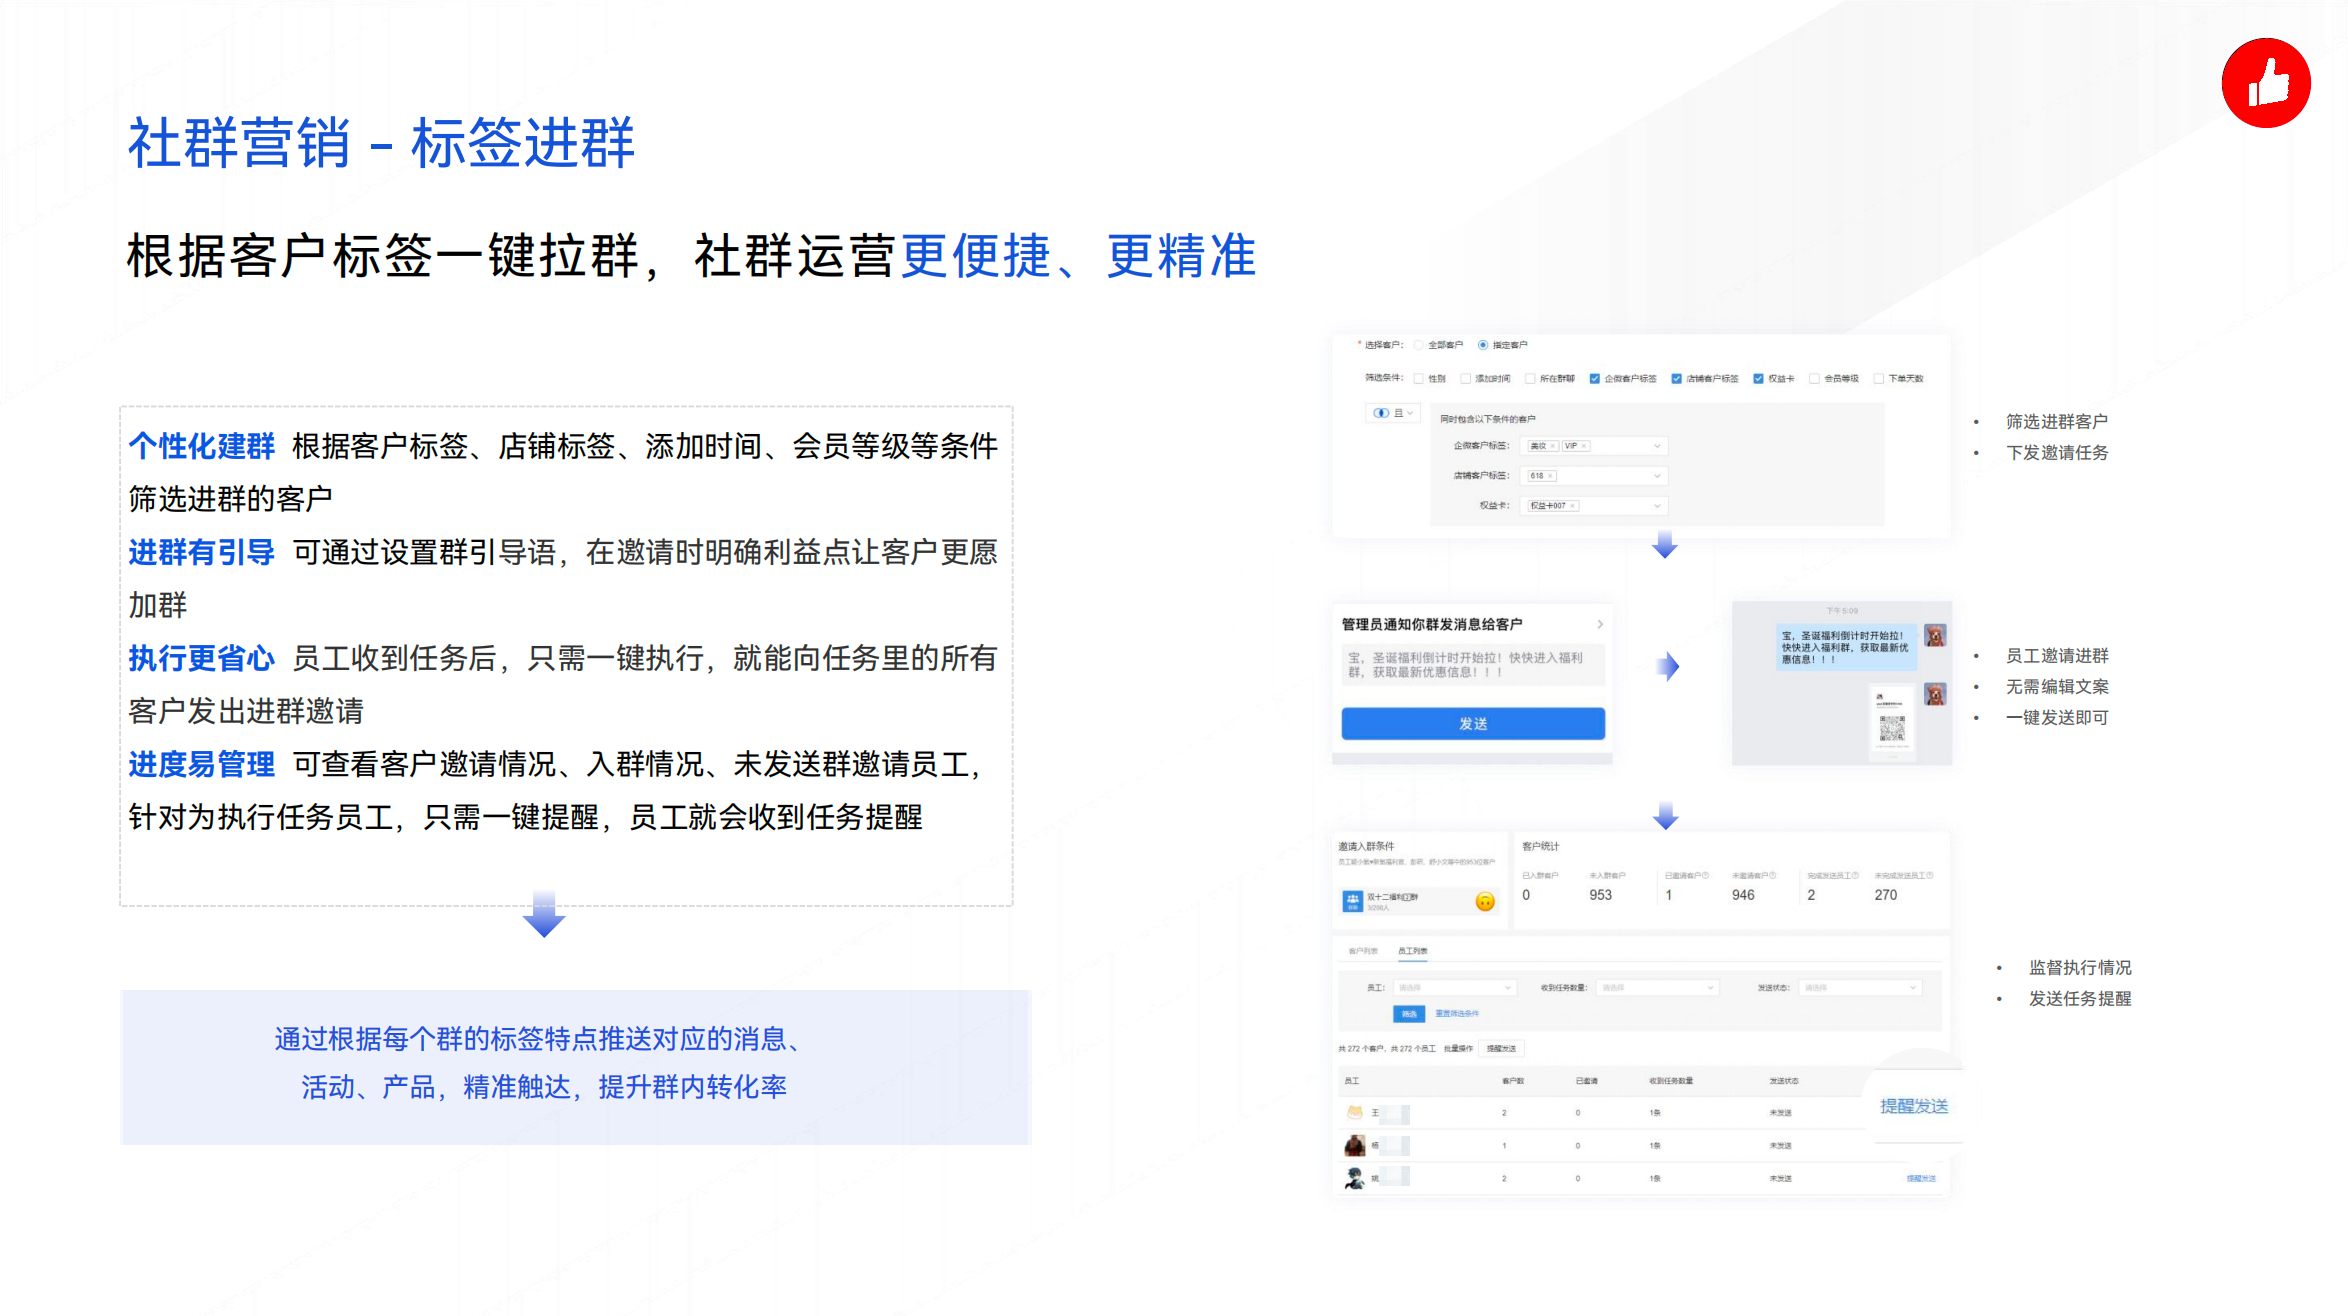Viewport: 2348px width, 1316px height.
Task: Open the 企微客户标签 tag dropdown
Action: [x=1657, y=446]
